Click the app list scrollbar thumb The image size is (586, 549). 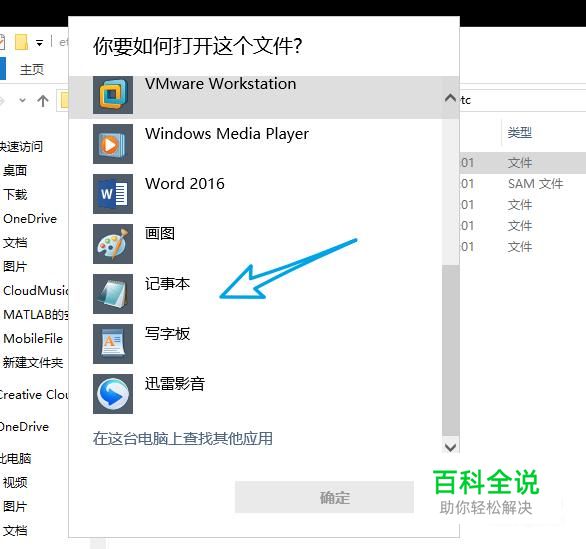pos(450,351)
